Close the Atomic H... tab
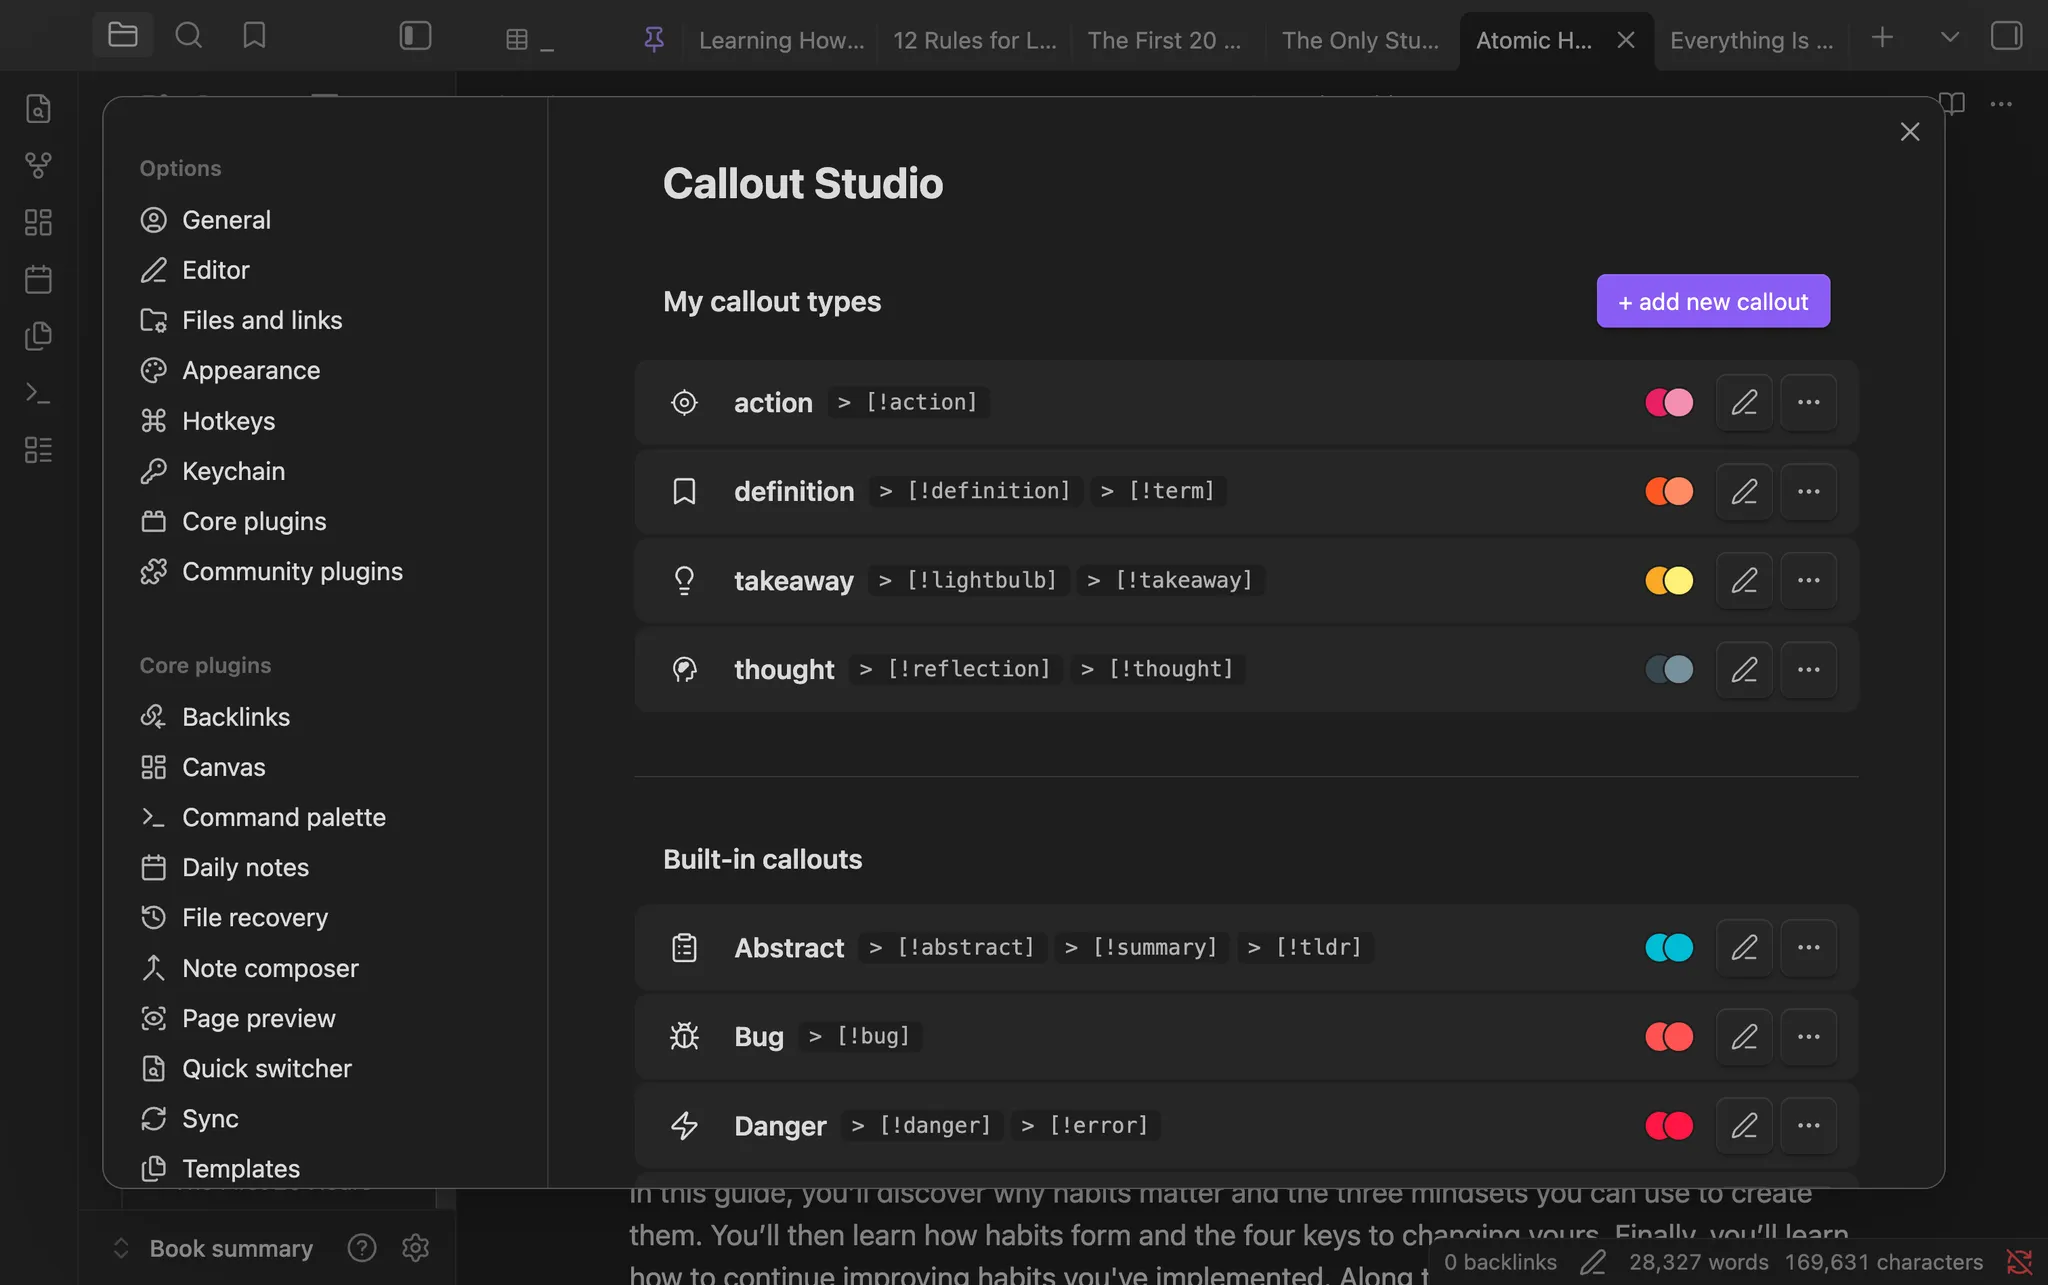Image resolution: width=2048 pixels, height=1285 pixels. 1626,40
